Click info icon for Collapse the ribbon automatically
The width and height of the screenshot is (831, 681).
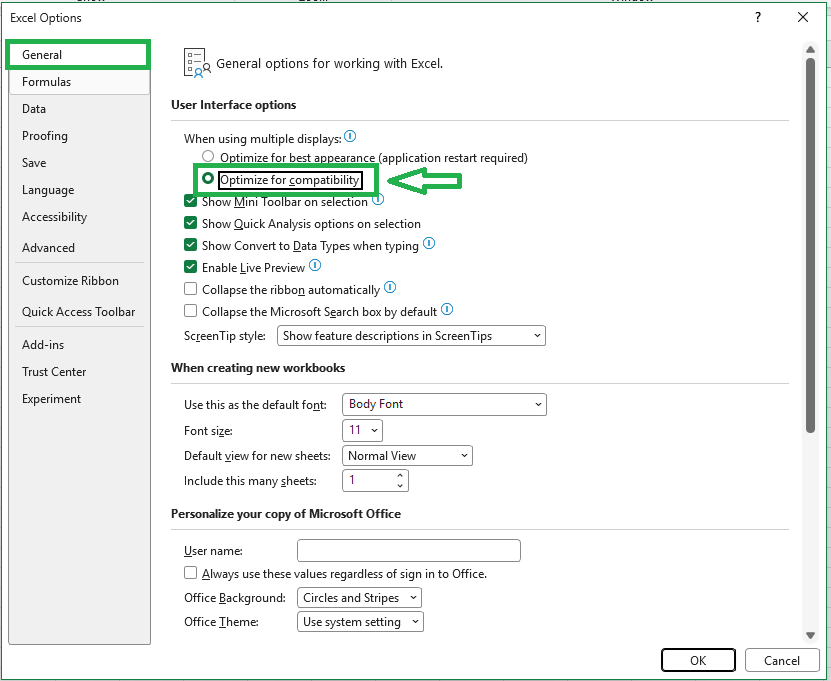click(390, 287)
